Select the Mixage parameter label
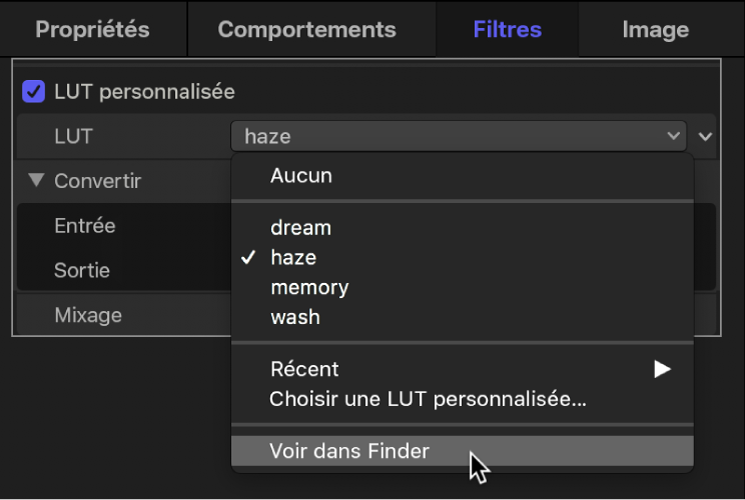745x500 pixels. pyautogui.click(x=88, y=315)
